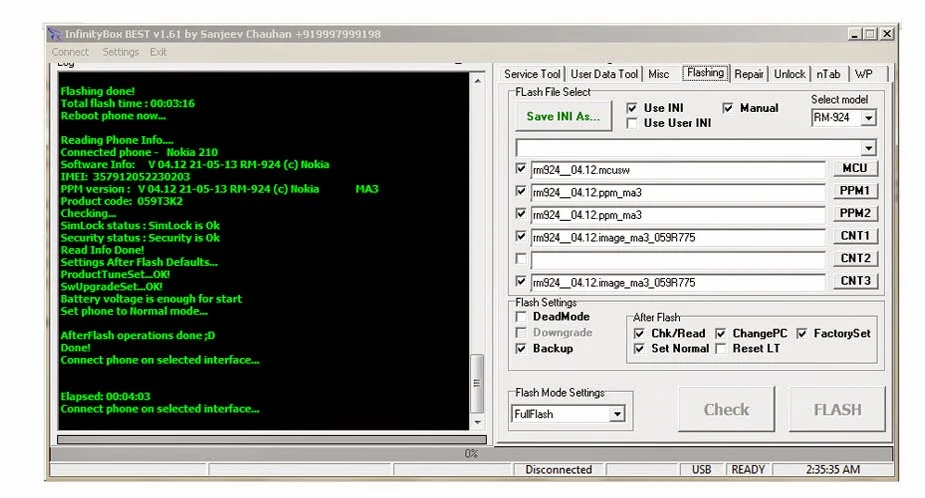Image resolution: width=925 pixels, height=498 pixels.
Task: Click the 'Product code: 059T3K2' log line
Action: point(122,201)
